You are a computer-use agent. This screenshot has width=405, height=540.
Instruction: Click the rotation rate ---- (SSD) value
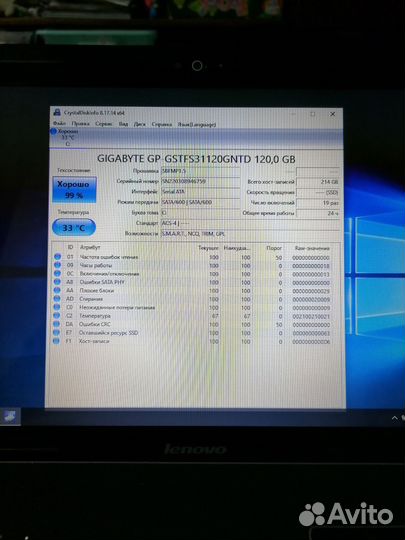318,193
